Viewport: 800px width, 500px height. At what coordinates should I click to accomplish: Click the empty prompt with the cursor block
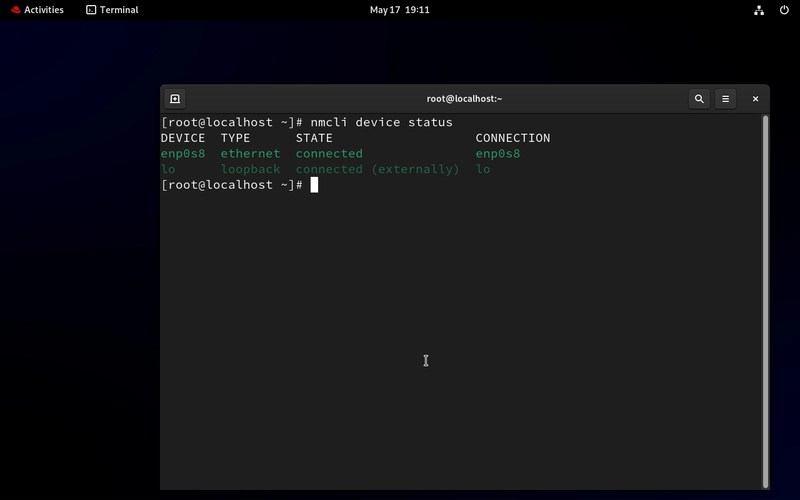[239, 185]
